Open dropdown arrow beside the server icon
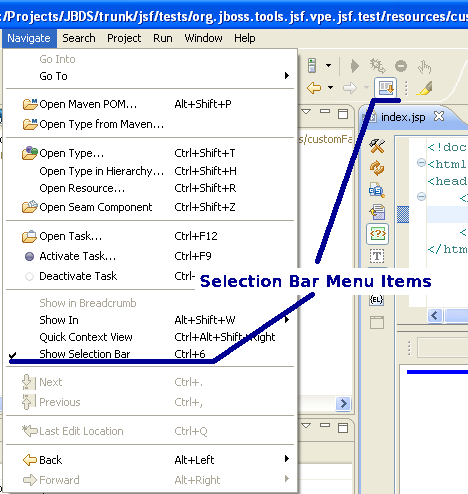The width and height of the screenshot is (468, 494). tap(329, 65)
